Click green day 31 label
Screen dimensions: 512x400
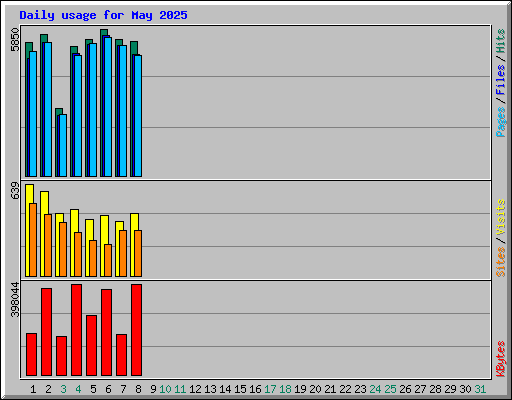click(480, 389)
